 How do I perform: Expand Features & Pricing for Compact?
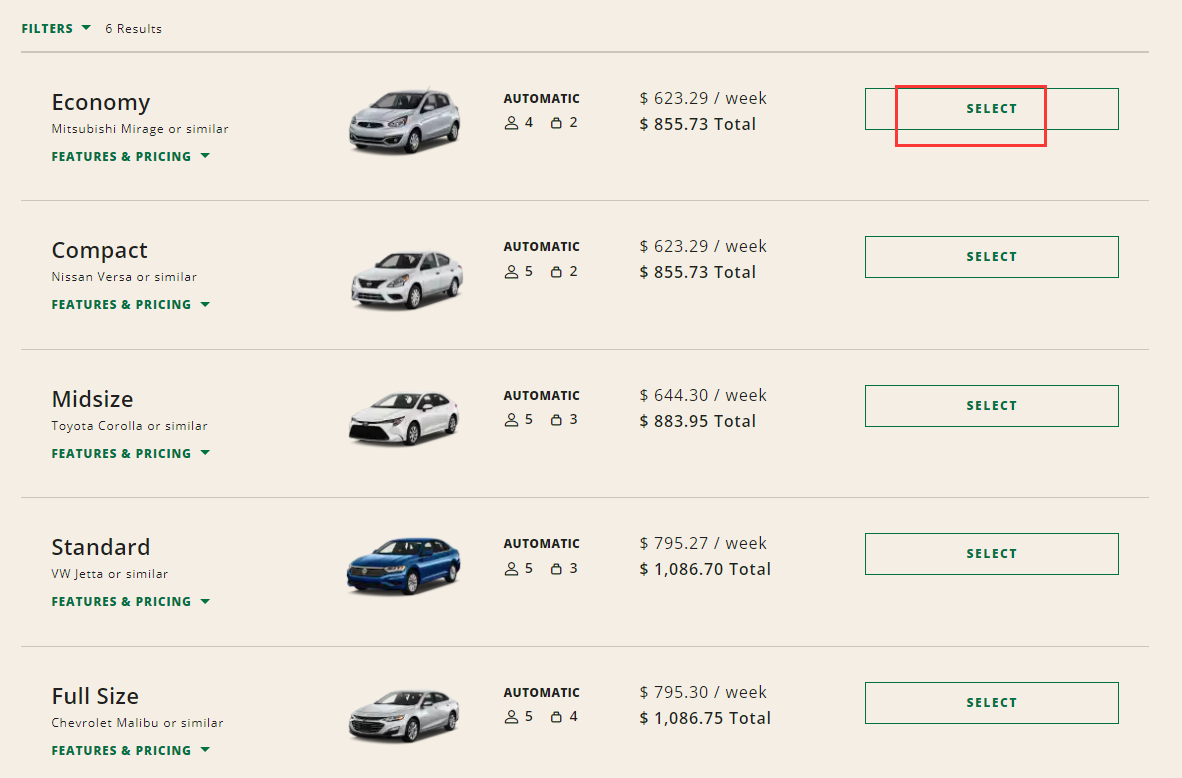(x=130, y=304)
